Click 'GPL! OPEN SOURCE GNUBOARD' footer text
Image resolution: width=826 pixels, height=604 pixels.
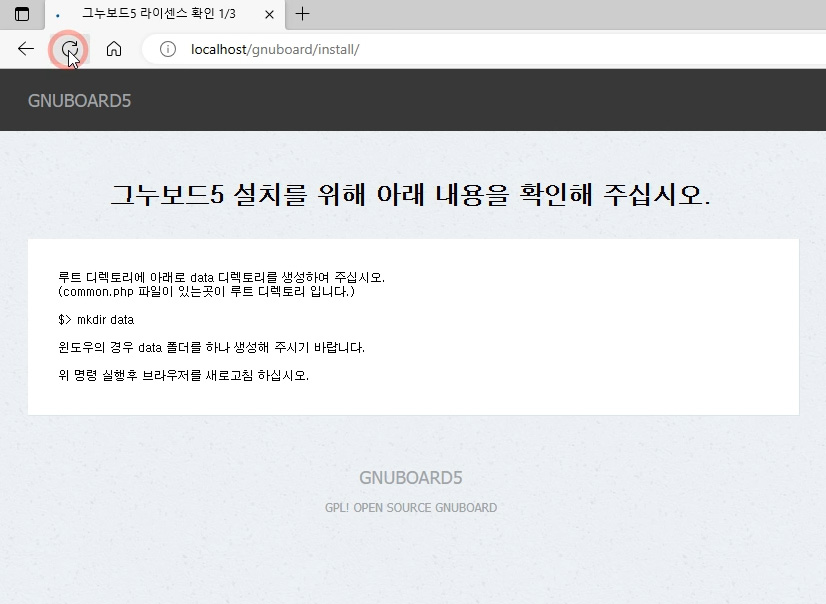411,508
